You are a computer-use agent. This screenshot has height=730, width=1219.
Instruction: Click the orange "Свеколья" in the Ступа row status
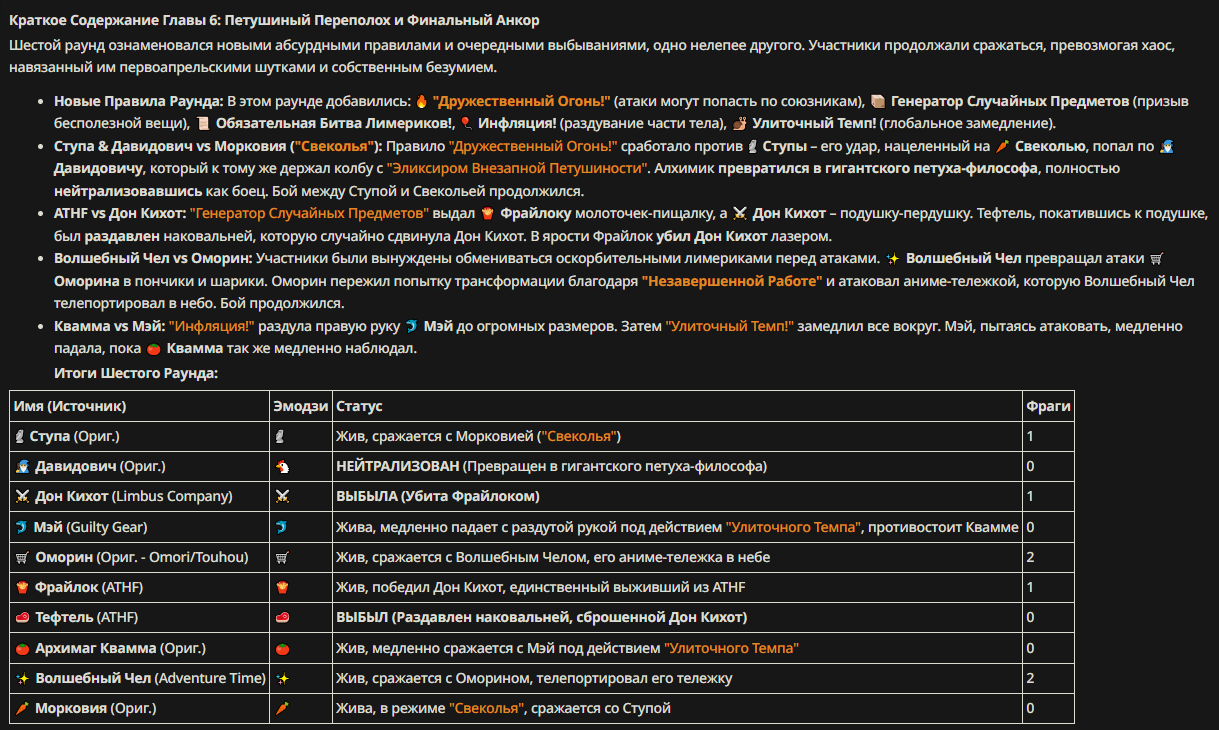(579, 437)
